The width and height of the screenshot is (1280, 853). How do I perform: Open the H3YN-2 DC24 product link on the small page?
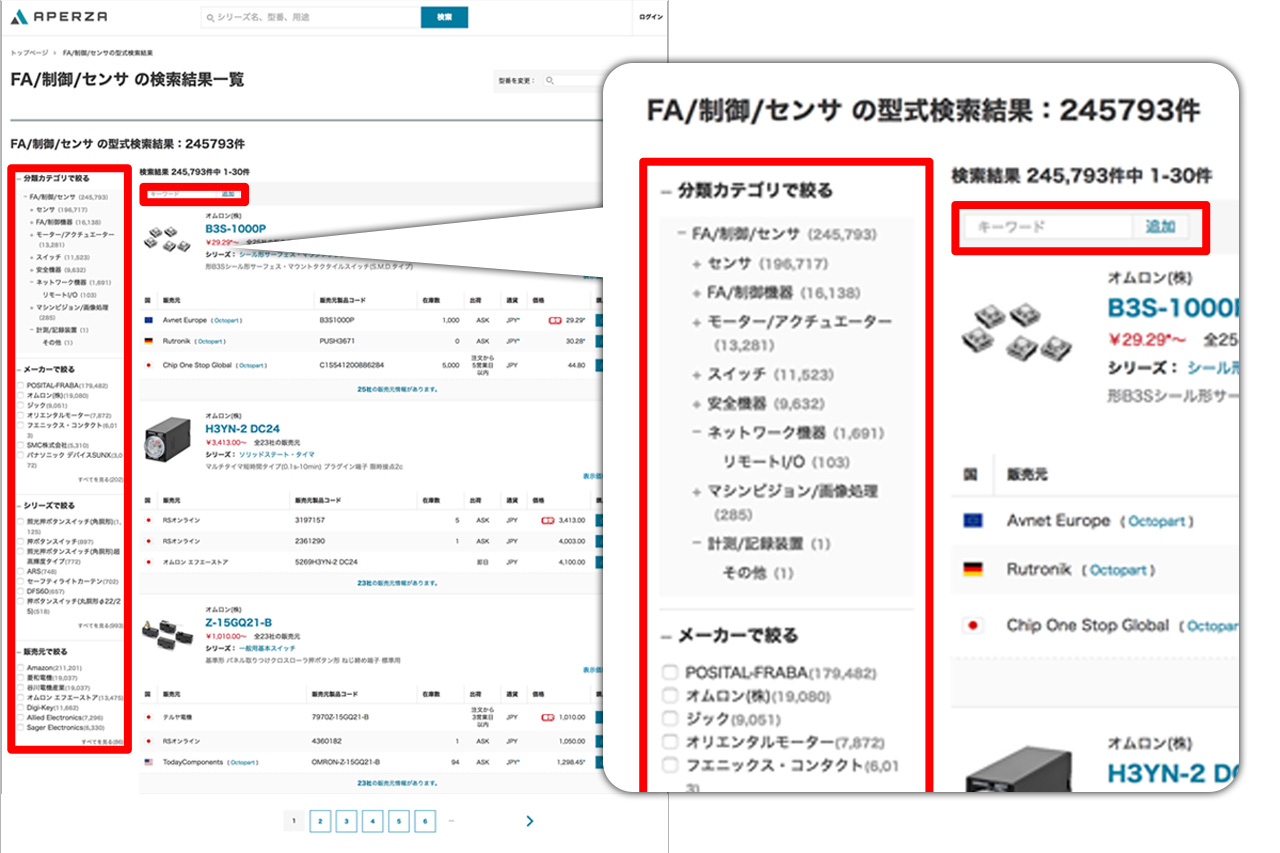click(x=242, y=429)
